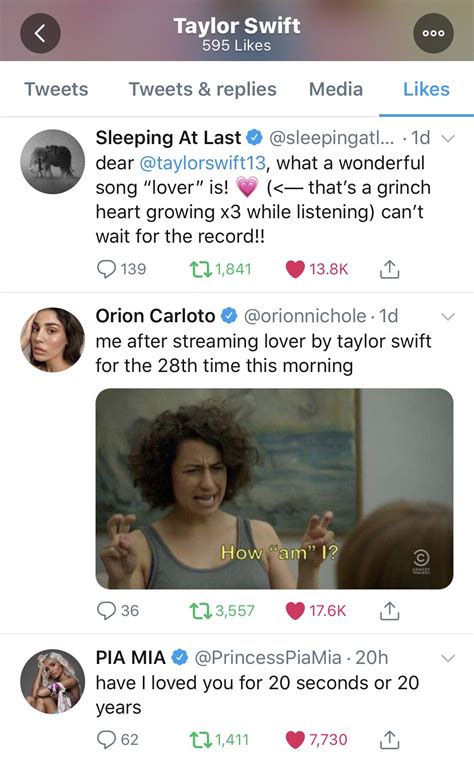The image size is (474, 760).
Task: Switch to the Tweets tab
Action: coord(56,89)
